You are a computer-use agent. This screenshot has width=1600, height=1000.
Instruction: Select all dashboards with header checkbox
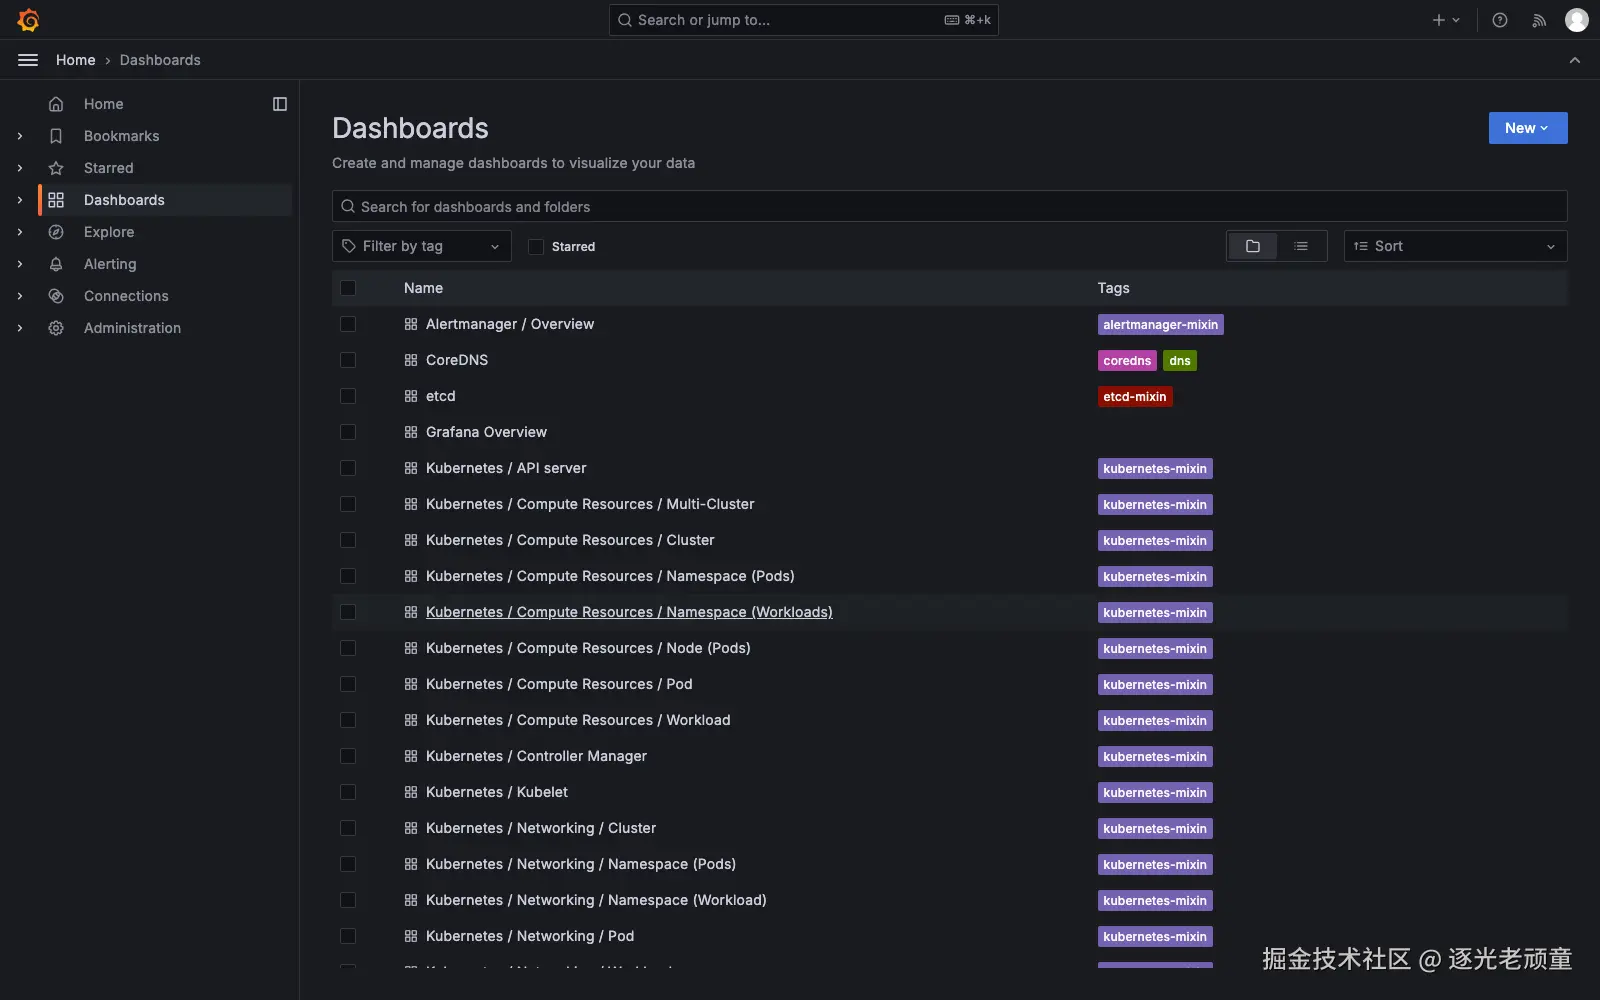(348, 288)
